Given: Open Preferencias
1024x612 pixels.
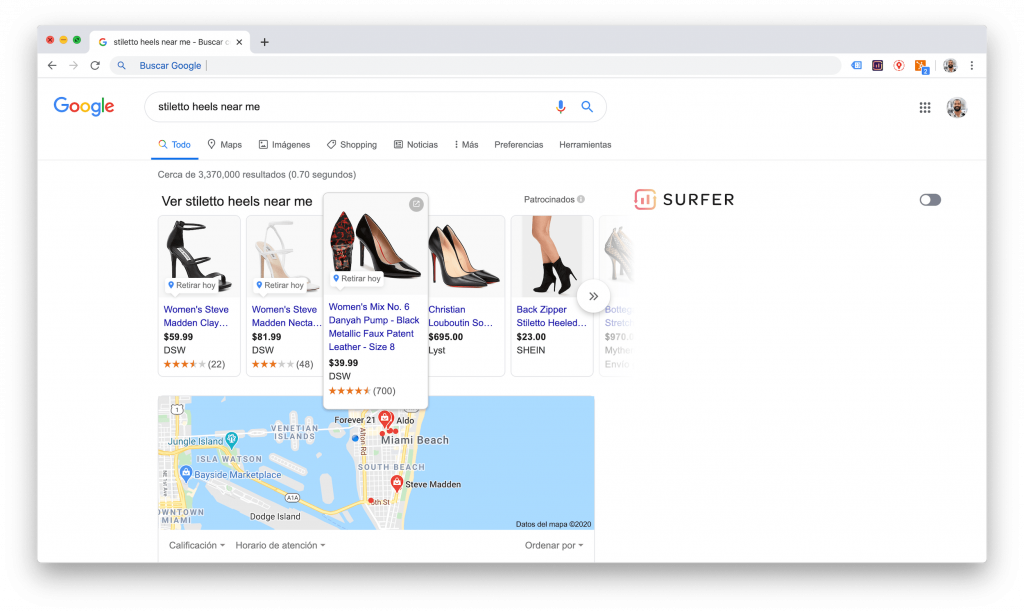Looking at the screenshot, I should click(x=519, y=144).
